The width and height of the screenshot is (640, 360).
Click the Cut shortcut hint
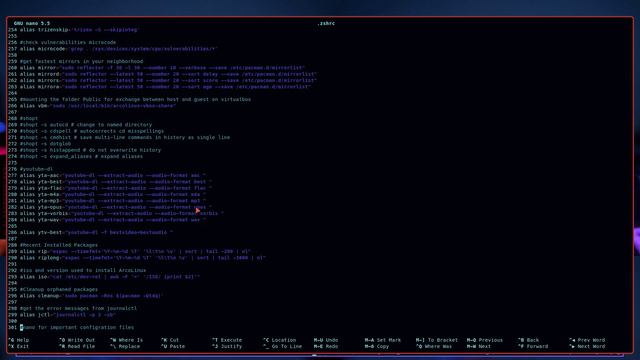click(x=170, y=340)
